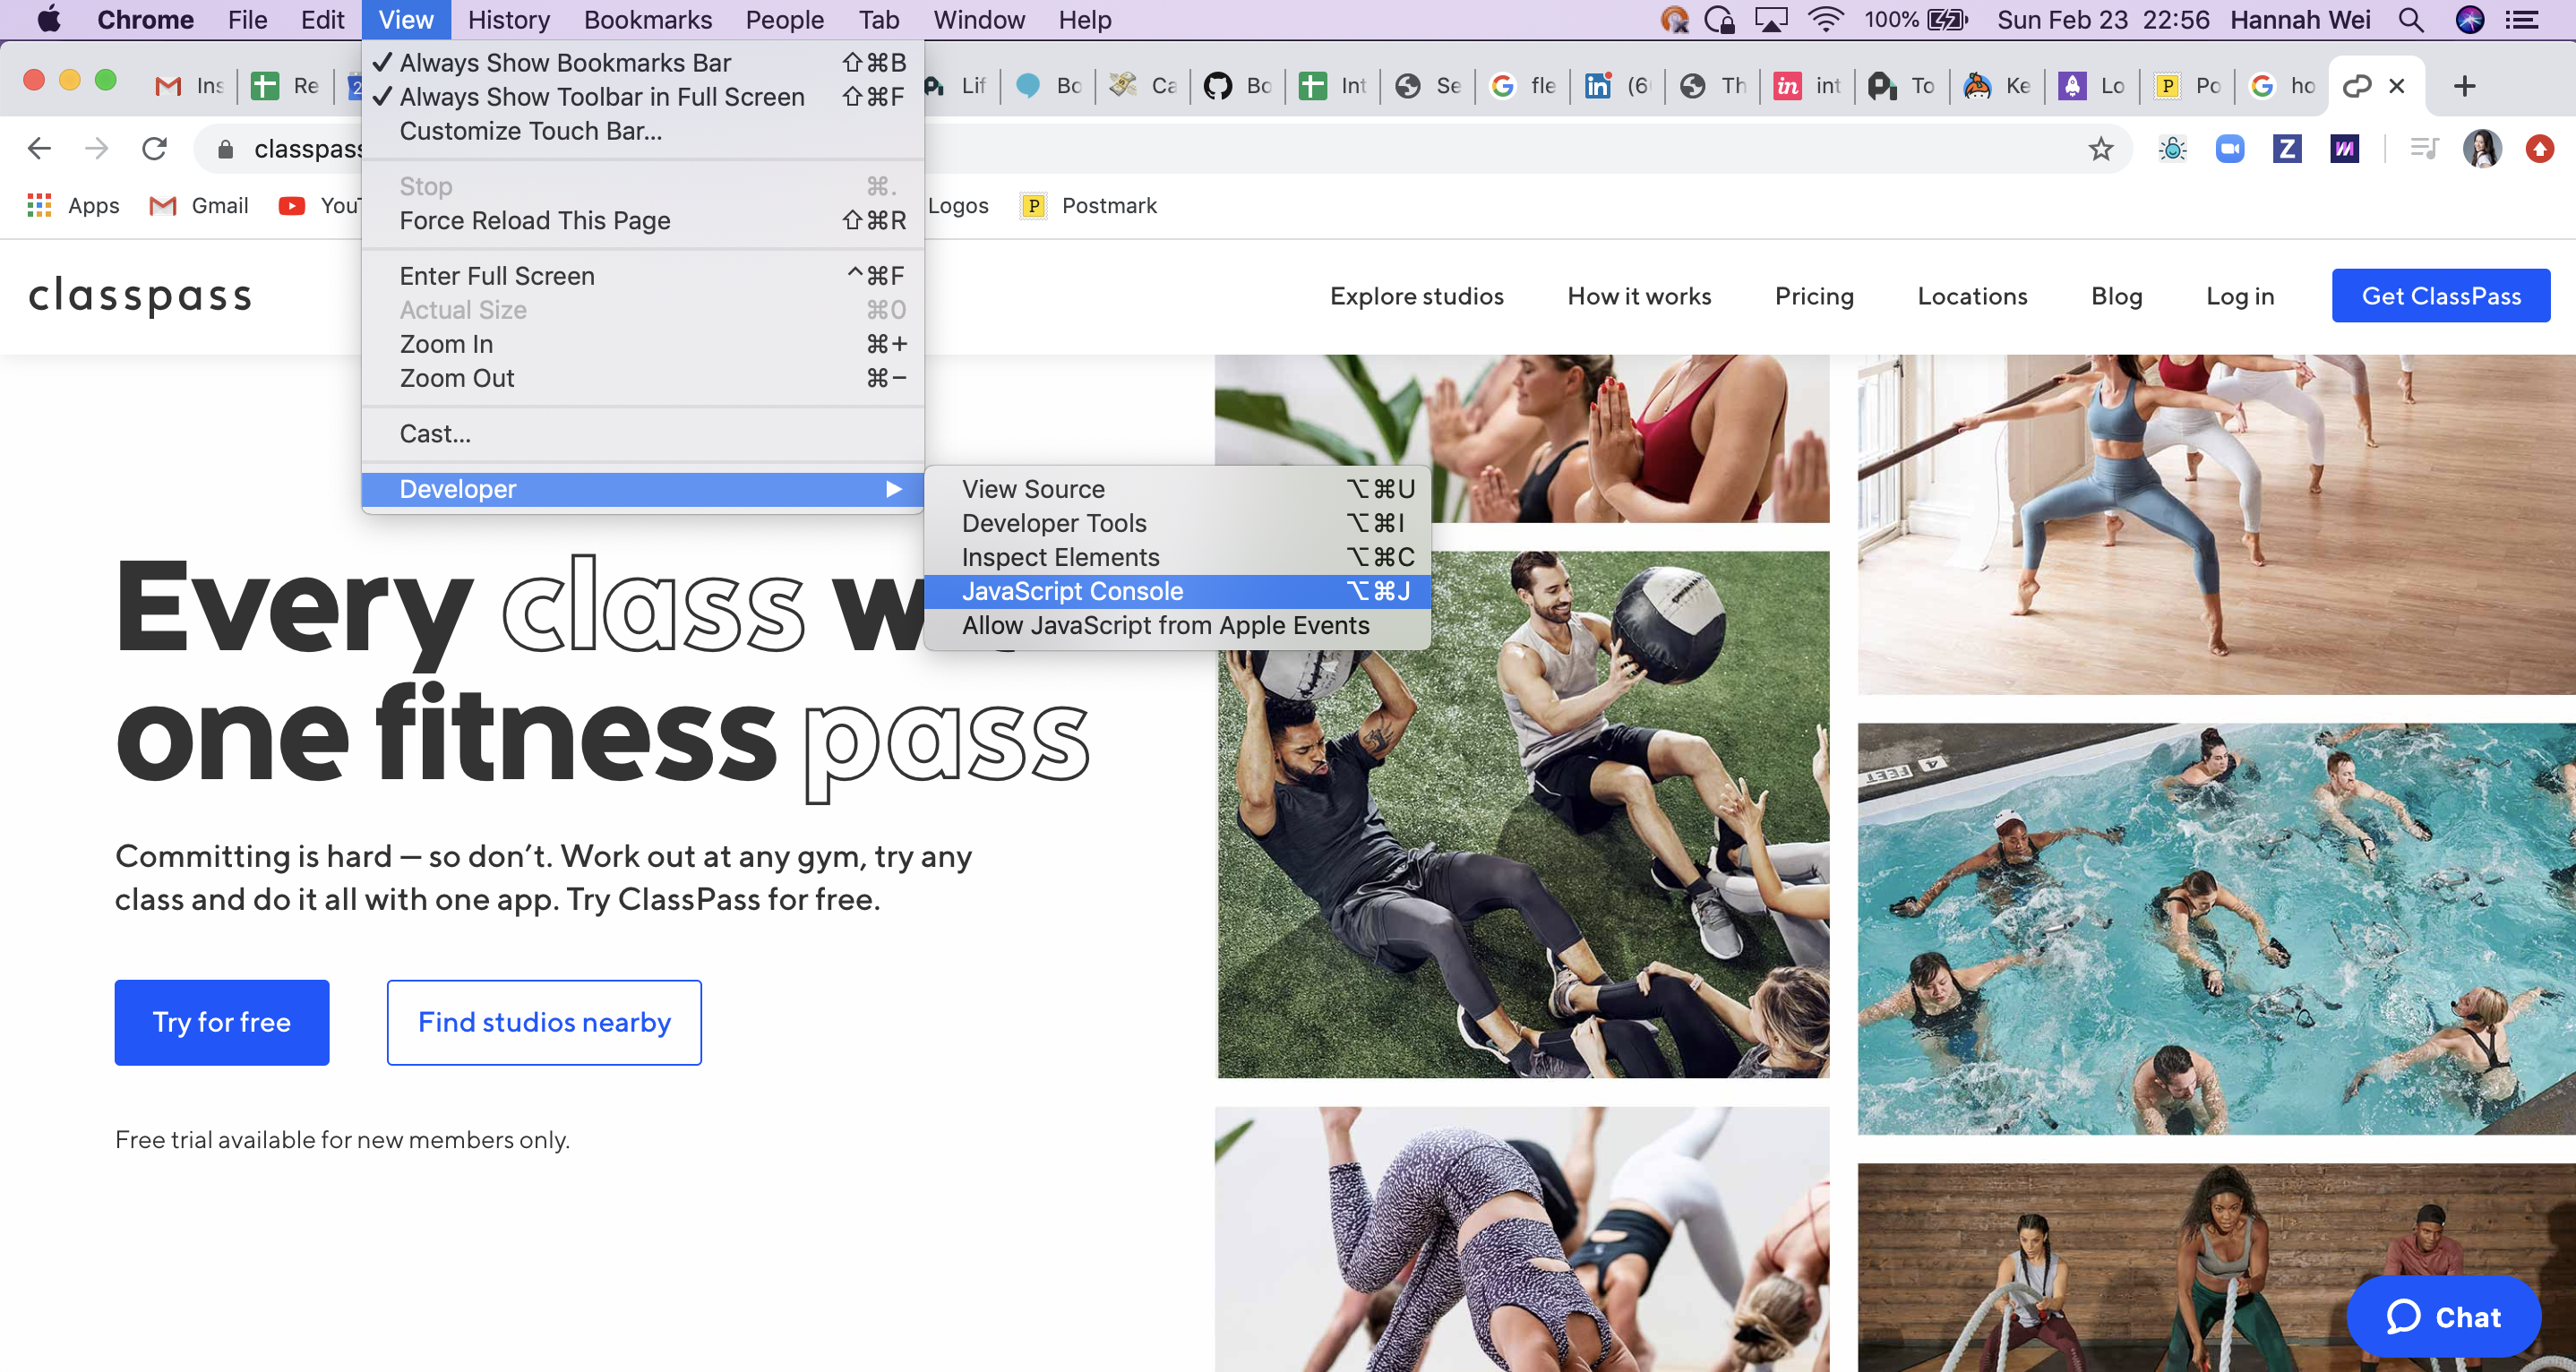Choose Zoom Out from View menu
Image resolution: width=2576 pixels, height=1372 pixels.
[642, 378]
